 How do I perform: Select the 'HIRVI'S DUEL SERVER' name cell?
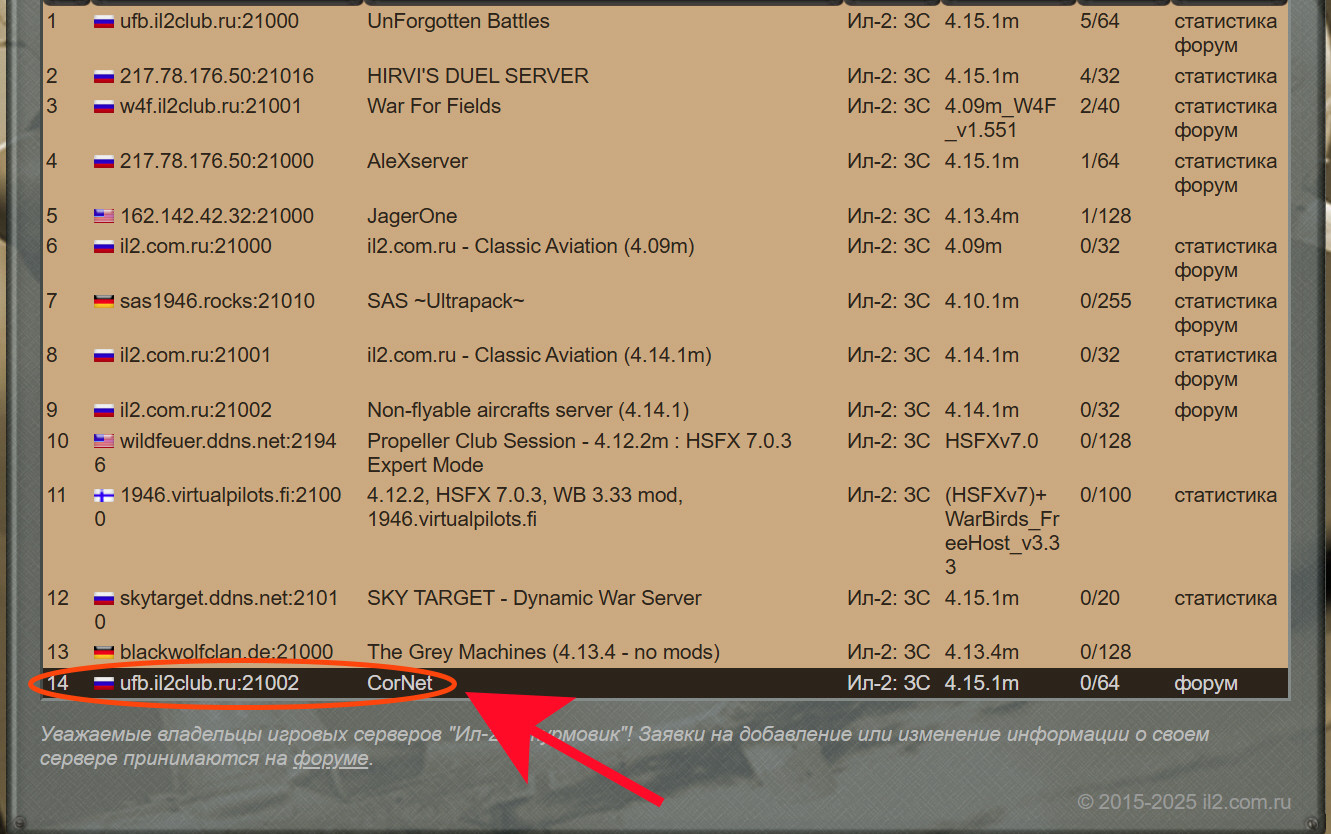coord(478,76)
